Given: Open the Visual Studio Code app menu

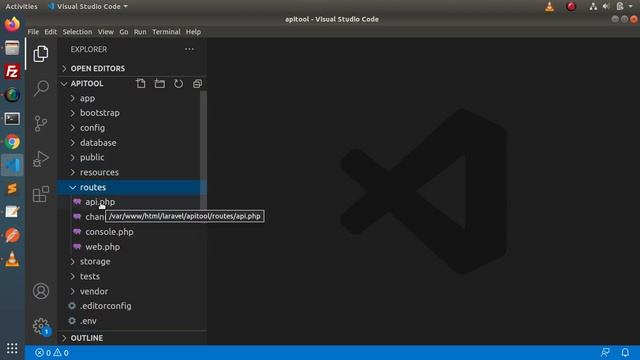Looking at the screenshot, I should click(x=87, y=7).
